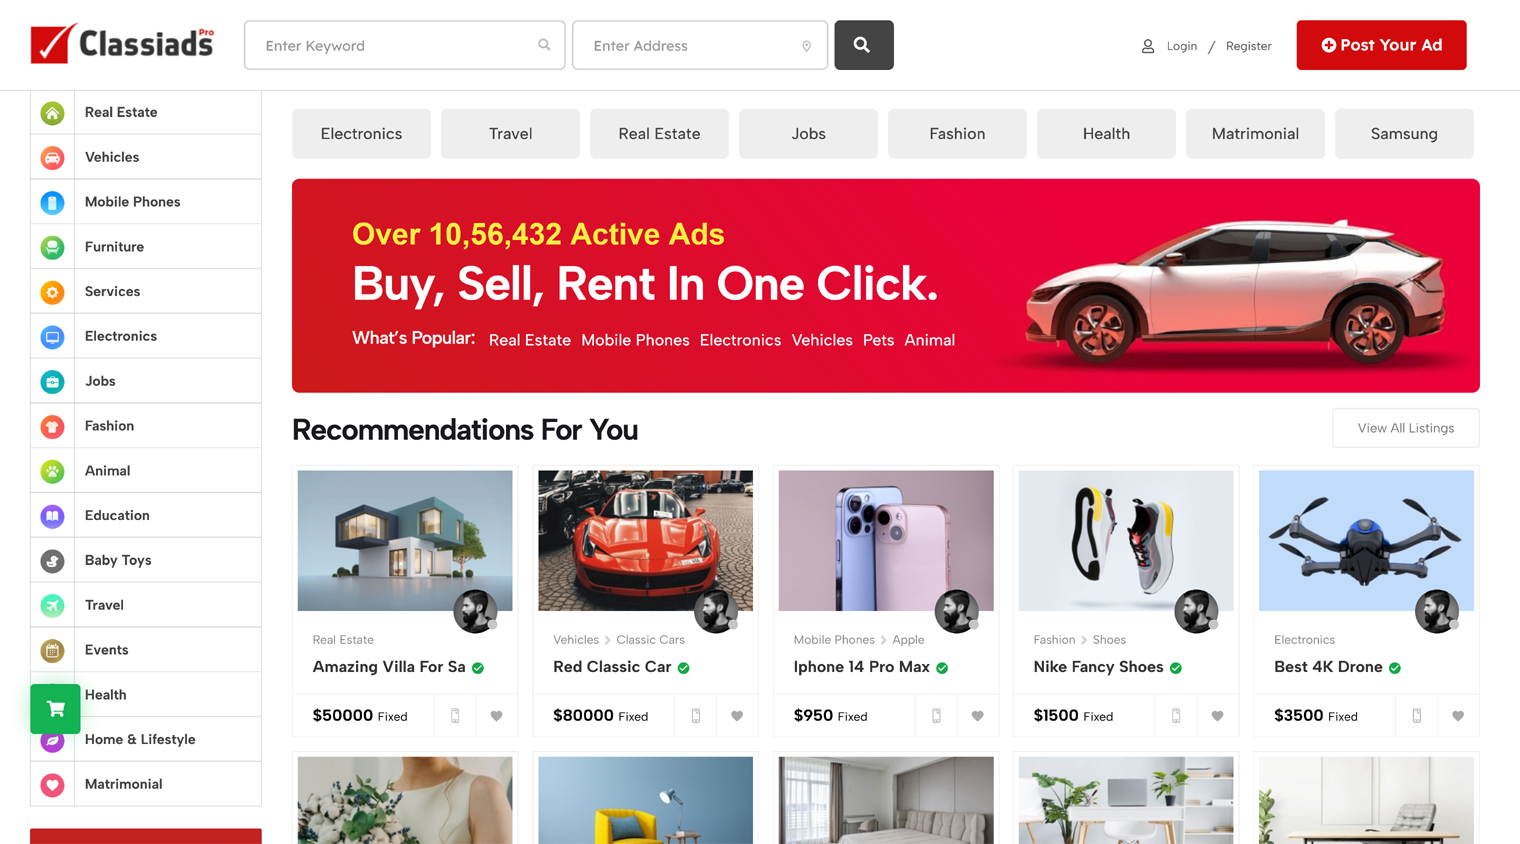Select the Electronics category tab
1520x844 pixels.
(x=361, y=134)
